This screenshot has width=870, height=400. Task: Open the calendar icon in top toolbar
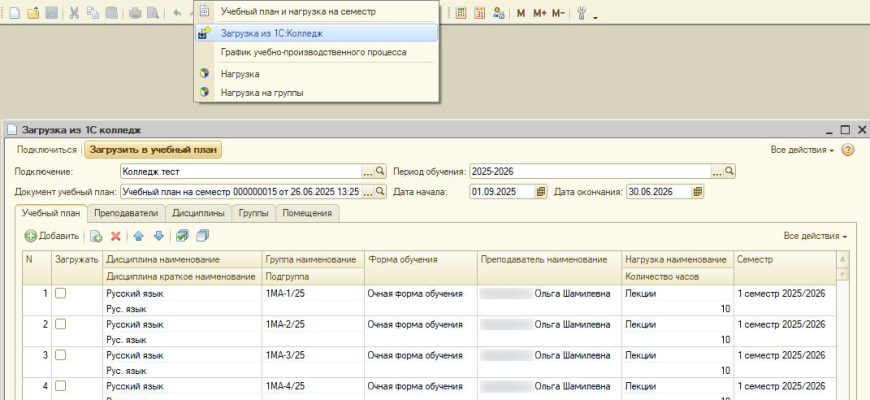tap(478, 13)
